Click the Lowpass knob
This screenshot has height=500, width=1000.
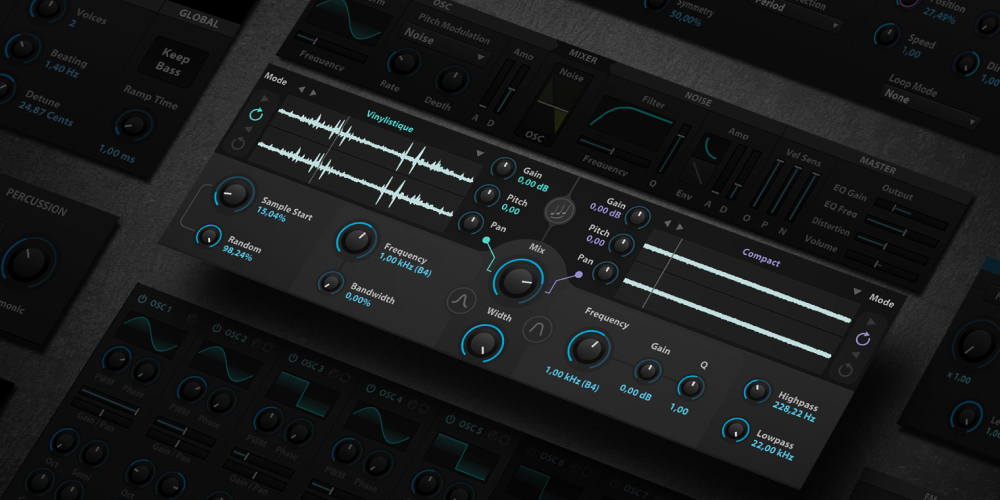click(735, 430)
